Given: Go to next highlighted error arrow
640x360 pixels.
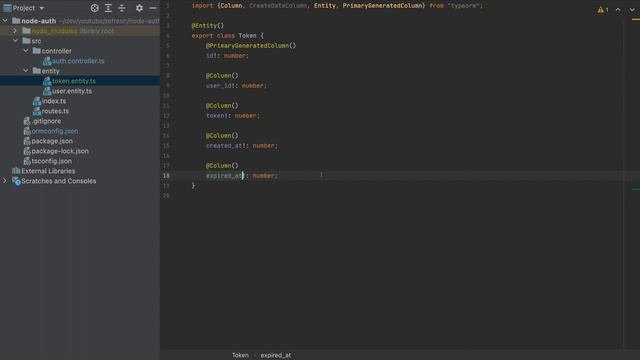Looking at the screenshot, I should coord(632,9).
